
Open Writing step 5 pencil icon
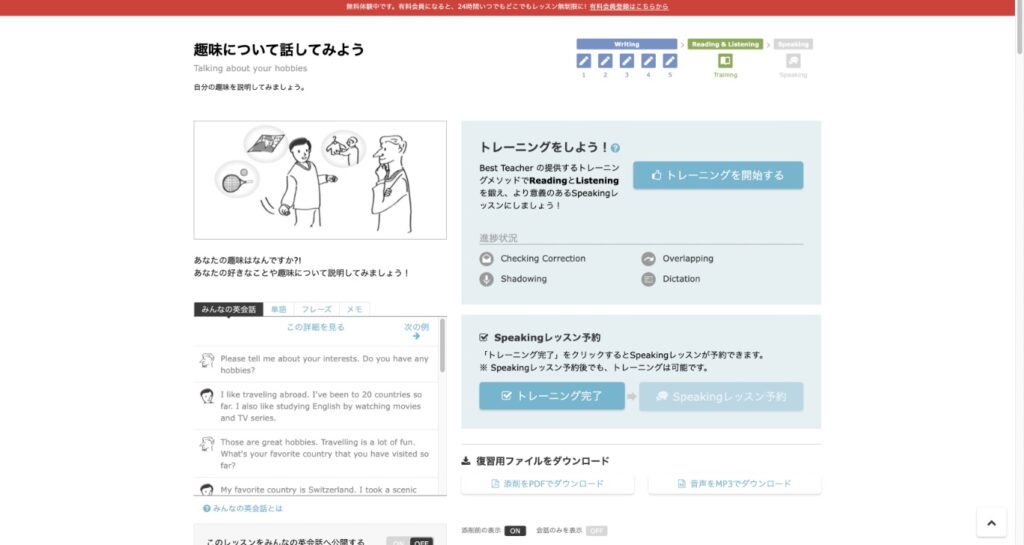[669, 61]
